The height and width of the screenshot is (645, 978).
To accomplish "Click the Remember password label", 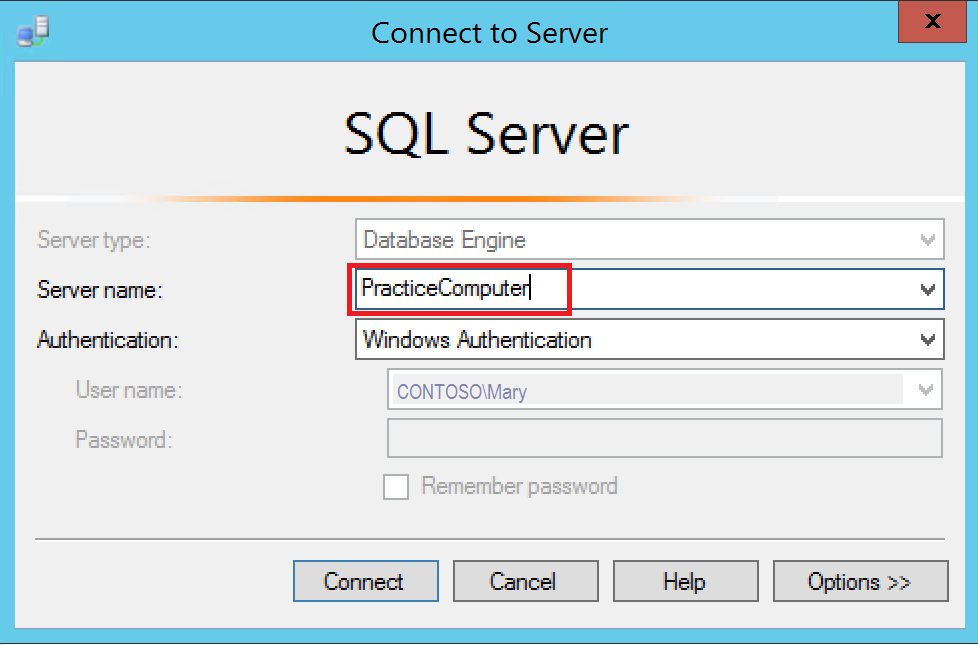I will pos(520,486).
